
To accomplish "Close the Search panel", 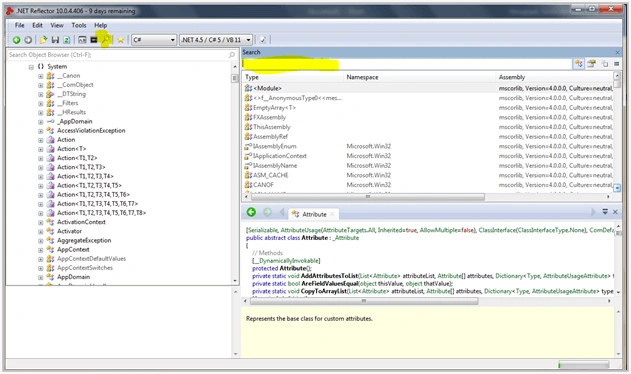I will click(617, 52).
